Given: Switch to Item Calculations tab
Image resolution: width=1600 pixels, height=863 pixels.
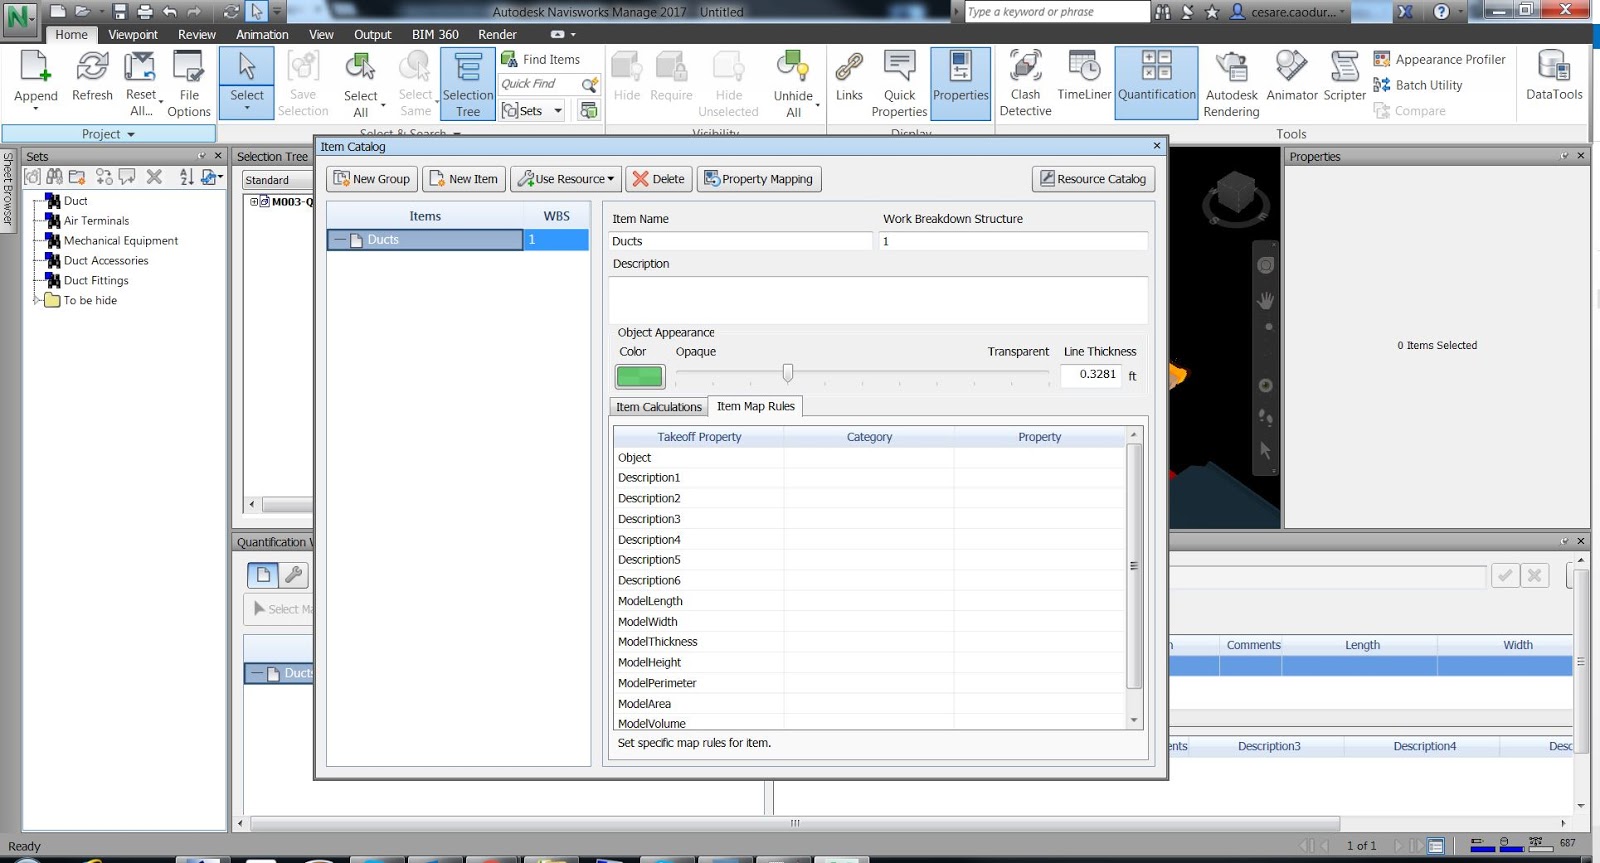Looking at the screenshot, I should (659, 407).
